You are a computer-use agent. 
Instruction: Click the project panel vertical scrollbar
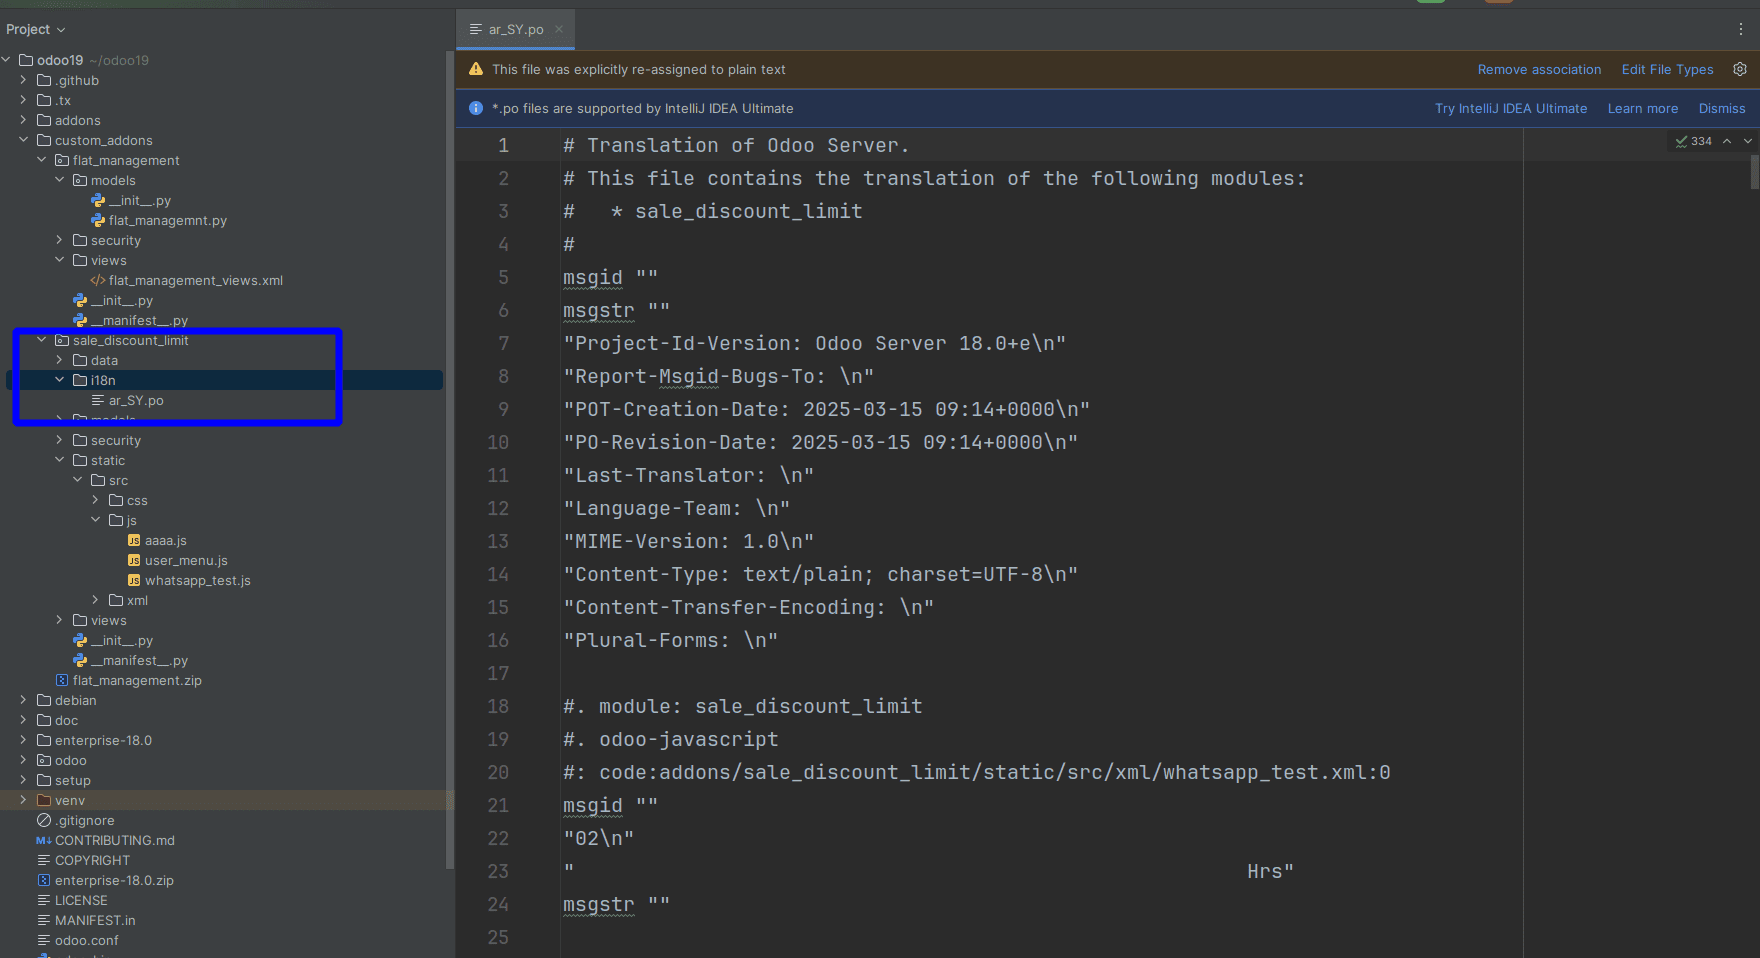[x=449, y=460]
